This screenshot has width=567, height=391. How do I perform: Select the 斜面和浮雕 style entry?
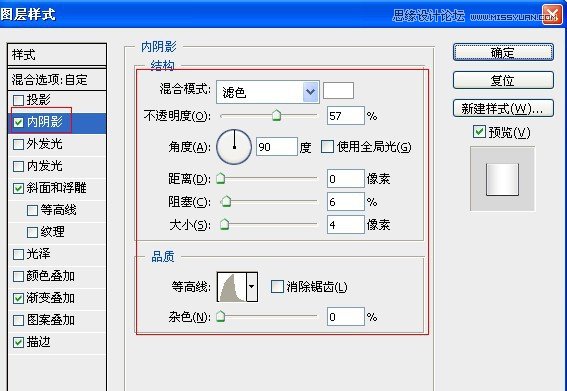[x=56, y=188]
